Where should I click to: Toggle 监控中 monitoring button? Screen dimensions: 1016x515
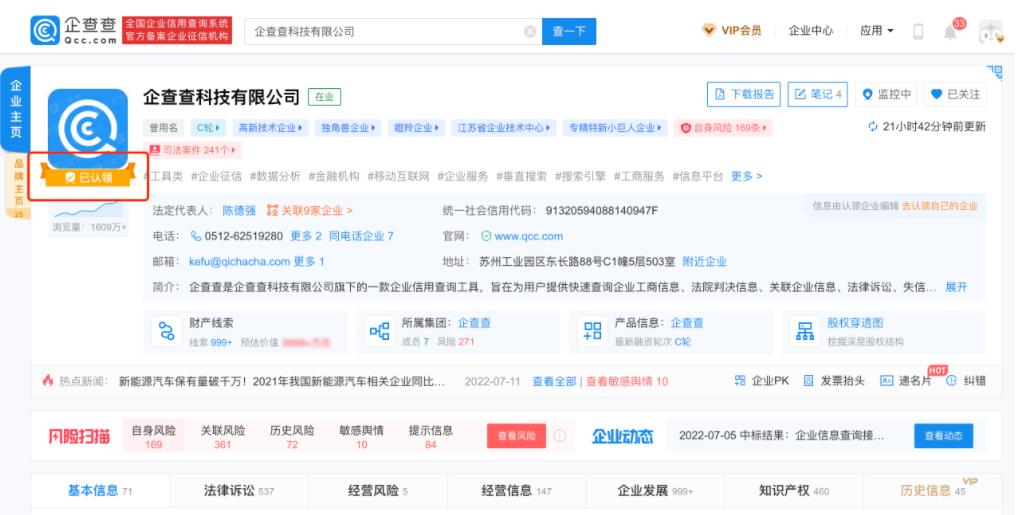886,95
